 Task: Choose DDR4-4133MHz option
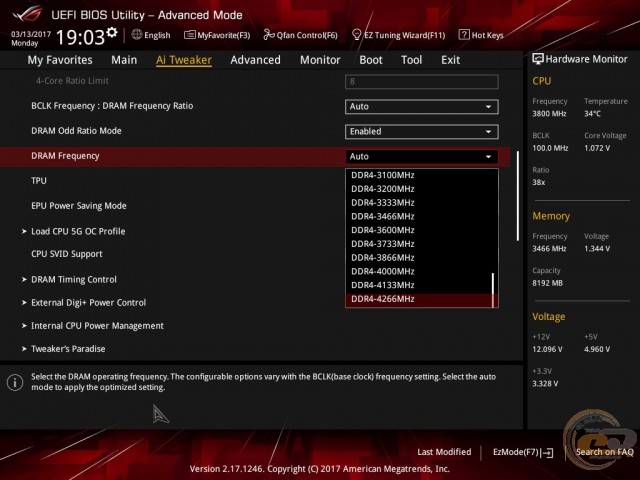[420, 285]
